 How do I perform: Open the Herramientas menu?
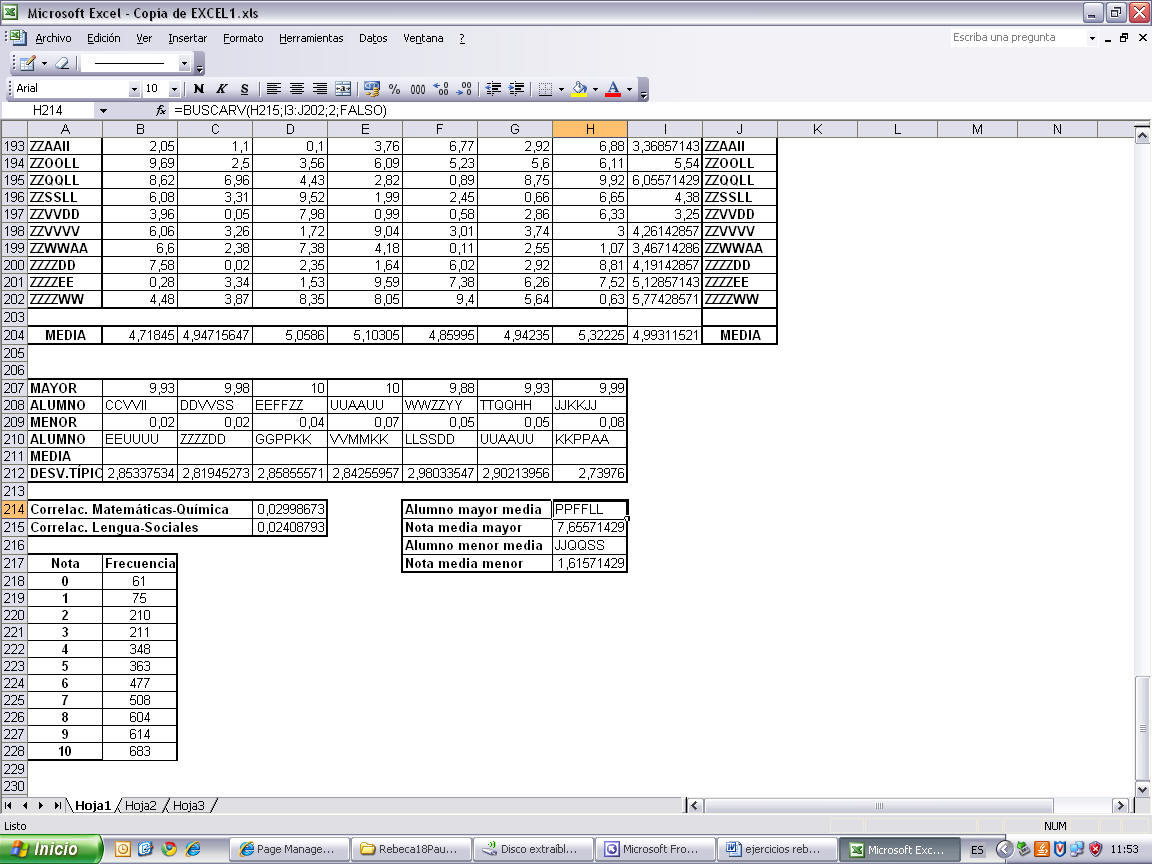tap(311, 38)
